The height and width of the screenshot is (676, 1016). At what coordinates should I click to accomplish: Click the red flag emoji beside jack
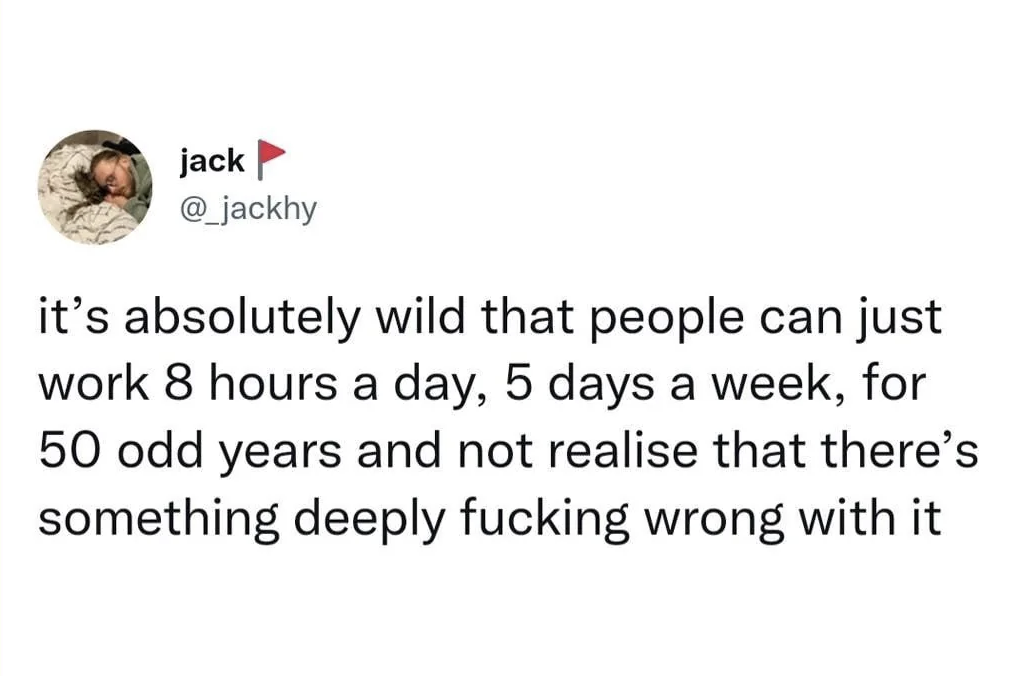point(271,159)
